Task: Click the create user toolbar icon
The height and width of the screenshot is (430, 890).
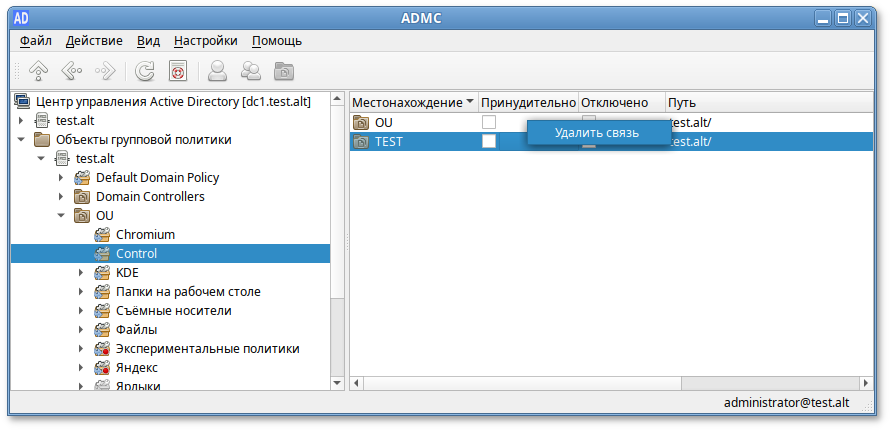Action: tap(217, 71)
